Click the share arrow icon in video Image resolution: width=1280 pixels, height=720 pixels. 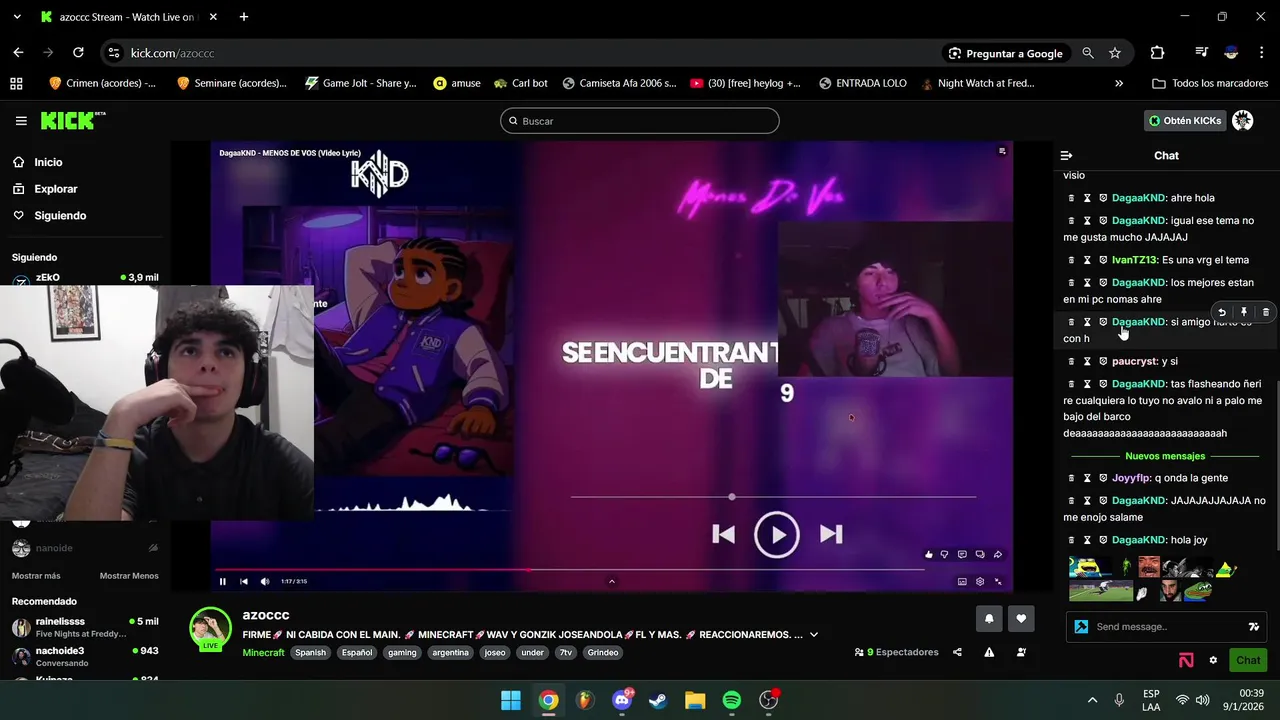pyautogui.click(x=998, y=554)
